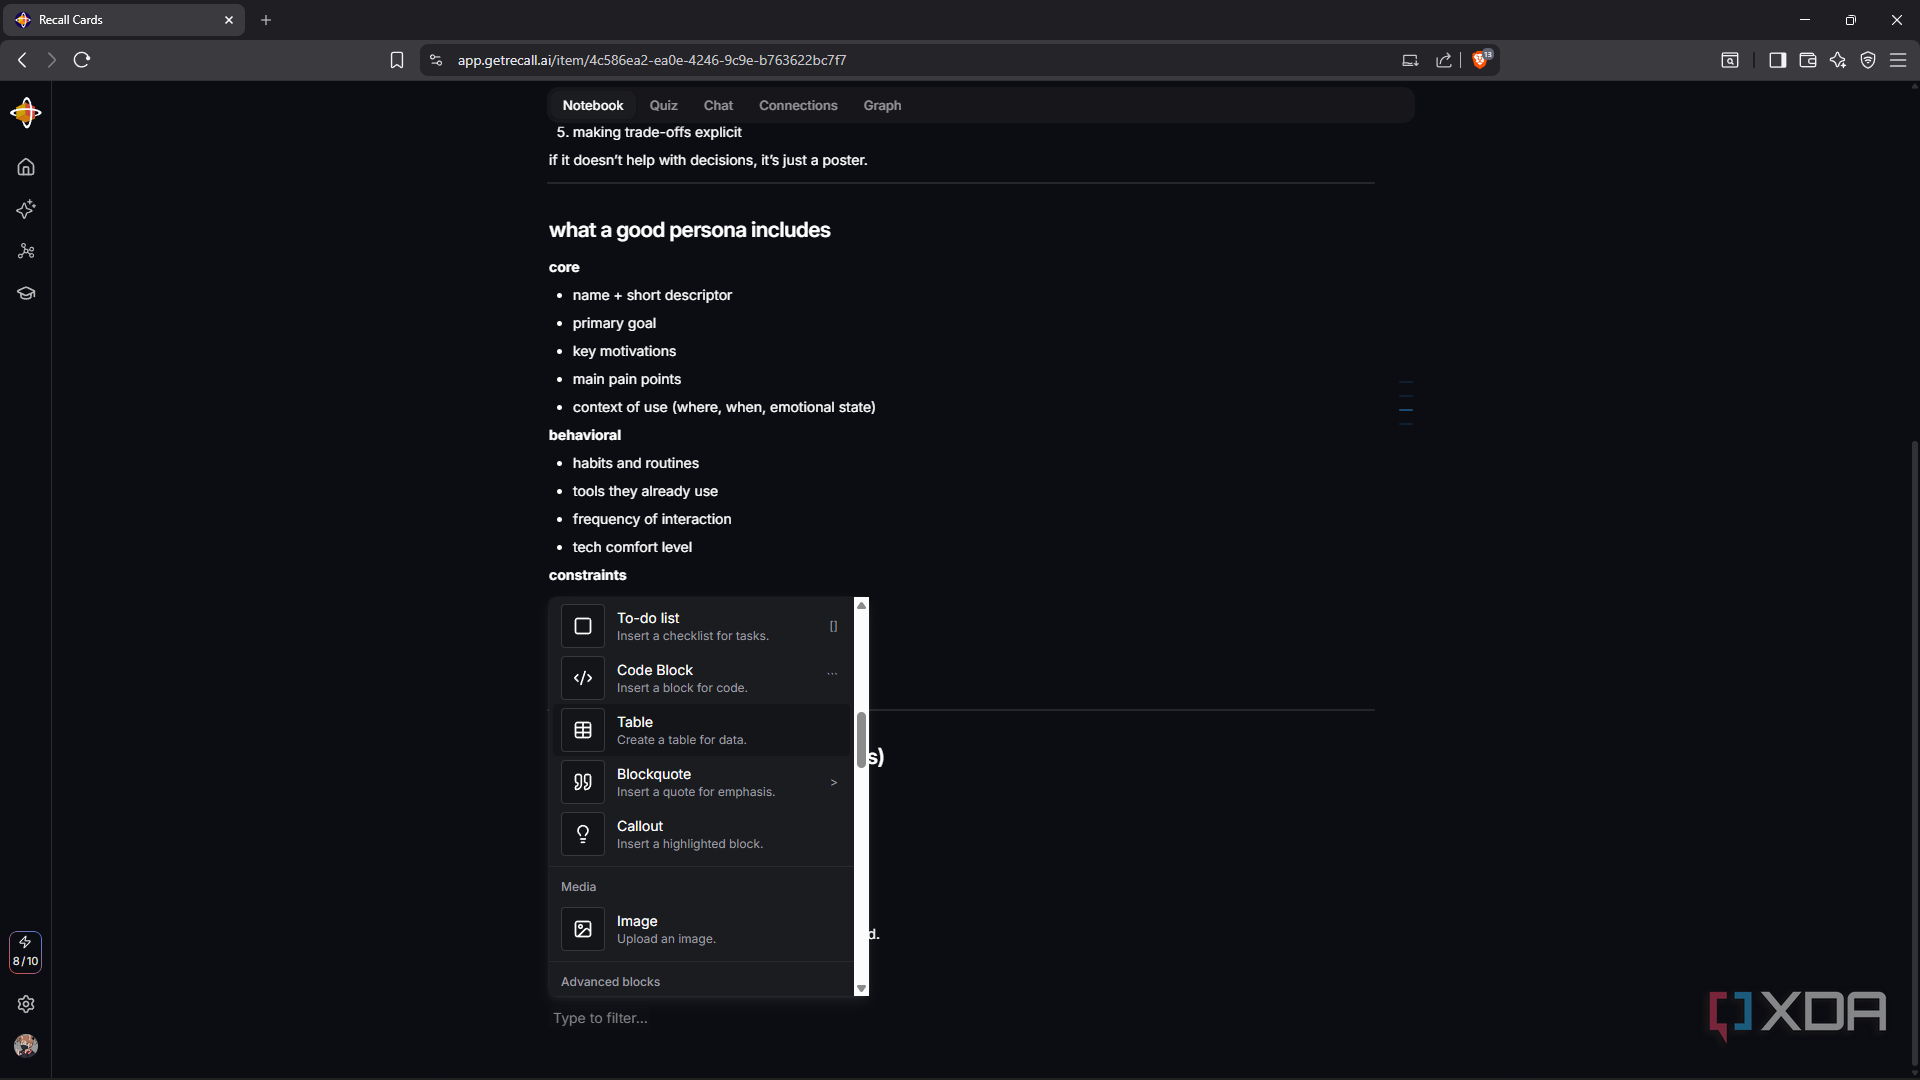Click the Recall logo icon
Image resolution: width=1920 pixels, height=1080 pixels.
click(26, 113)
